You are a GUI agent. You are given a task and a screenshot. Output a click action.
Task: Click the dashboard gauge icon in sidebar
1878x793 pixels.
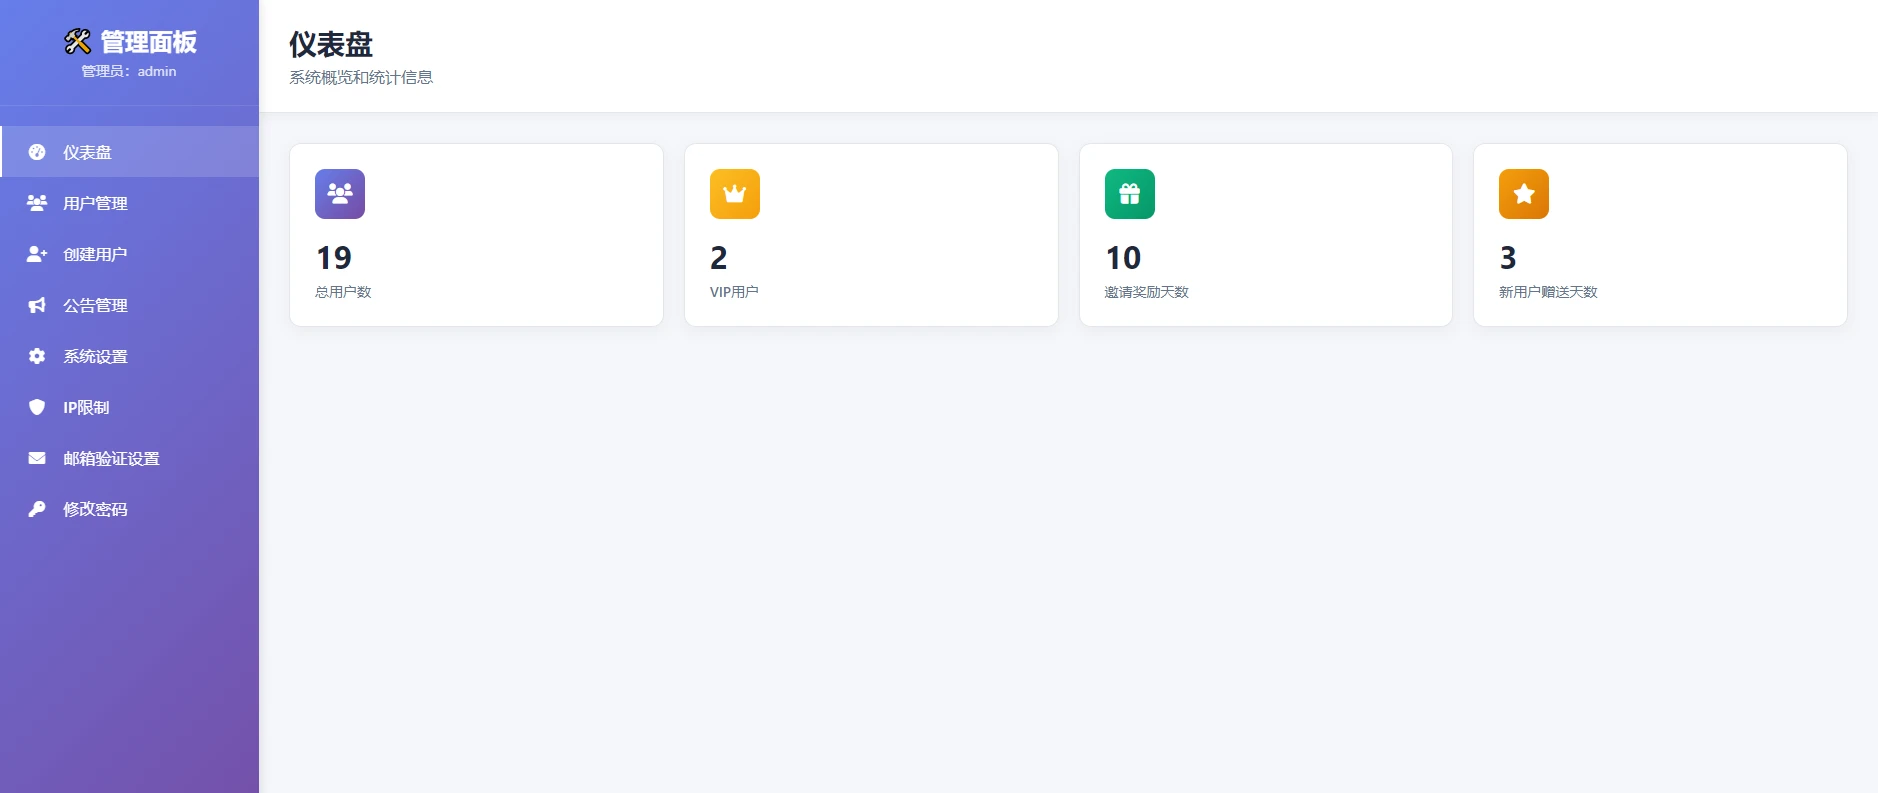click(x=37, y=152)
